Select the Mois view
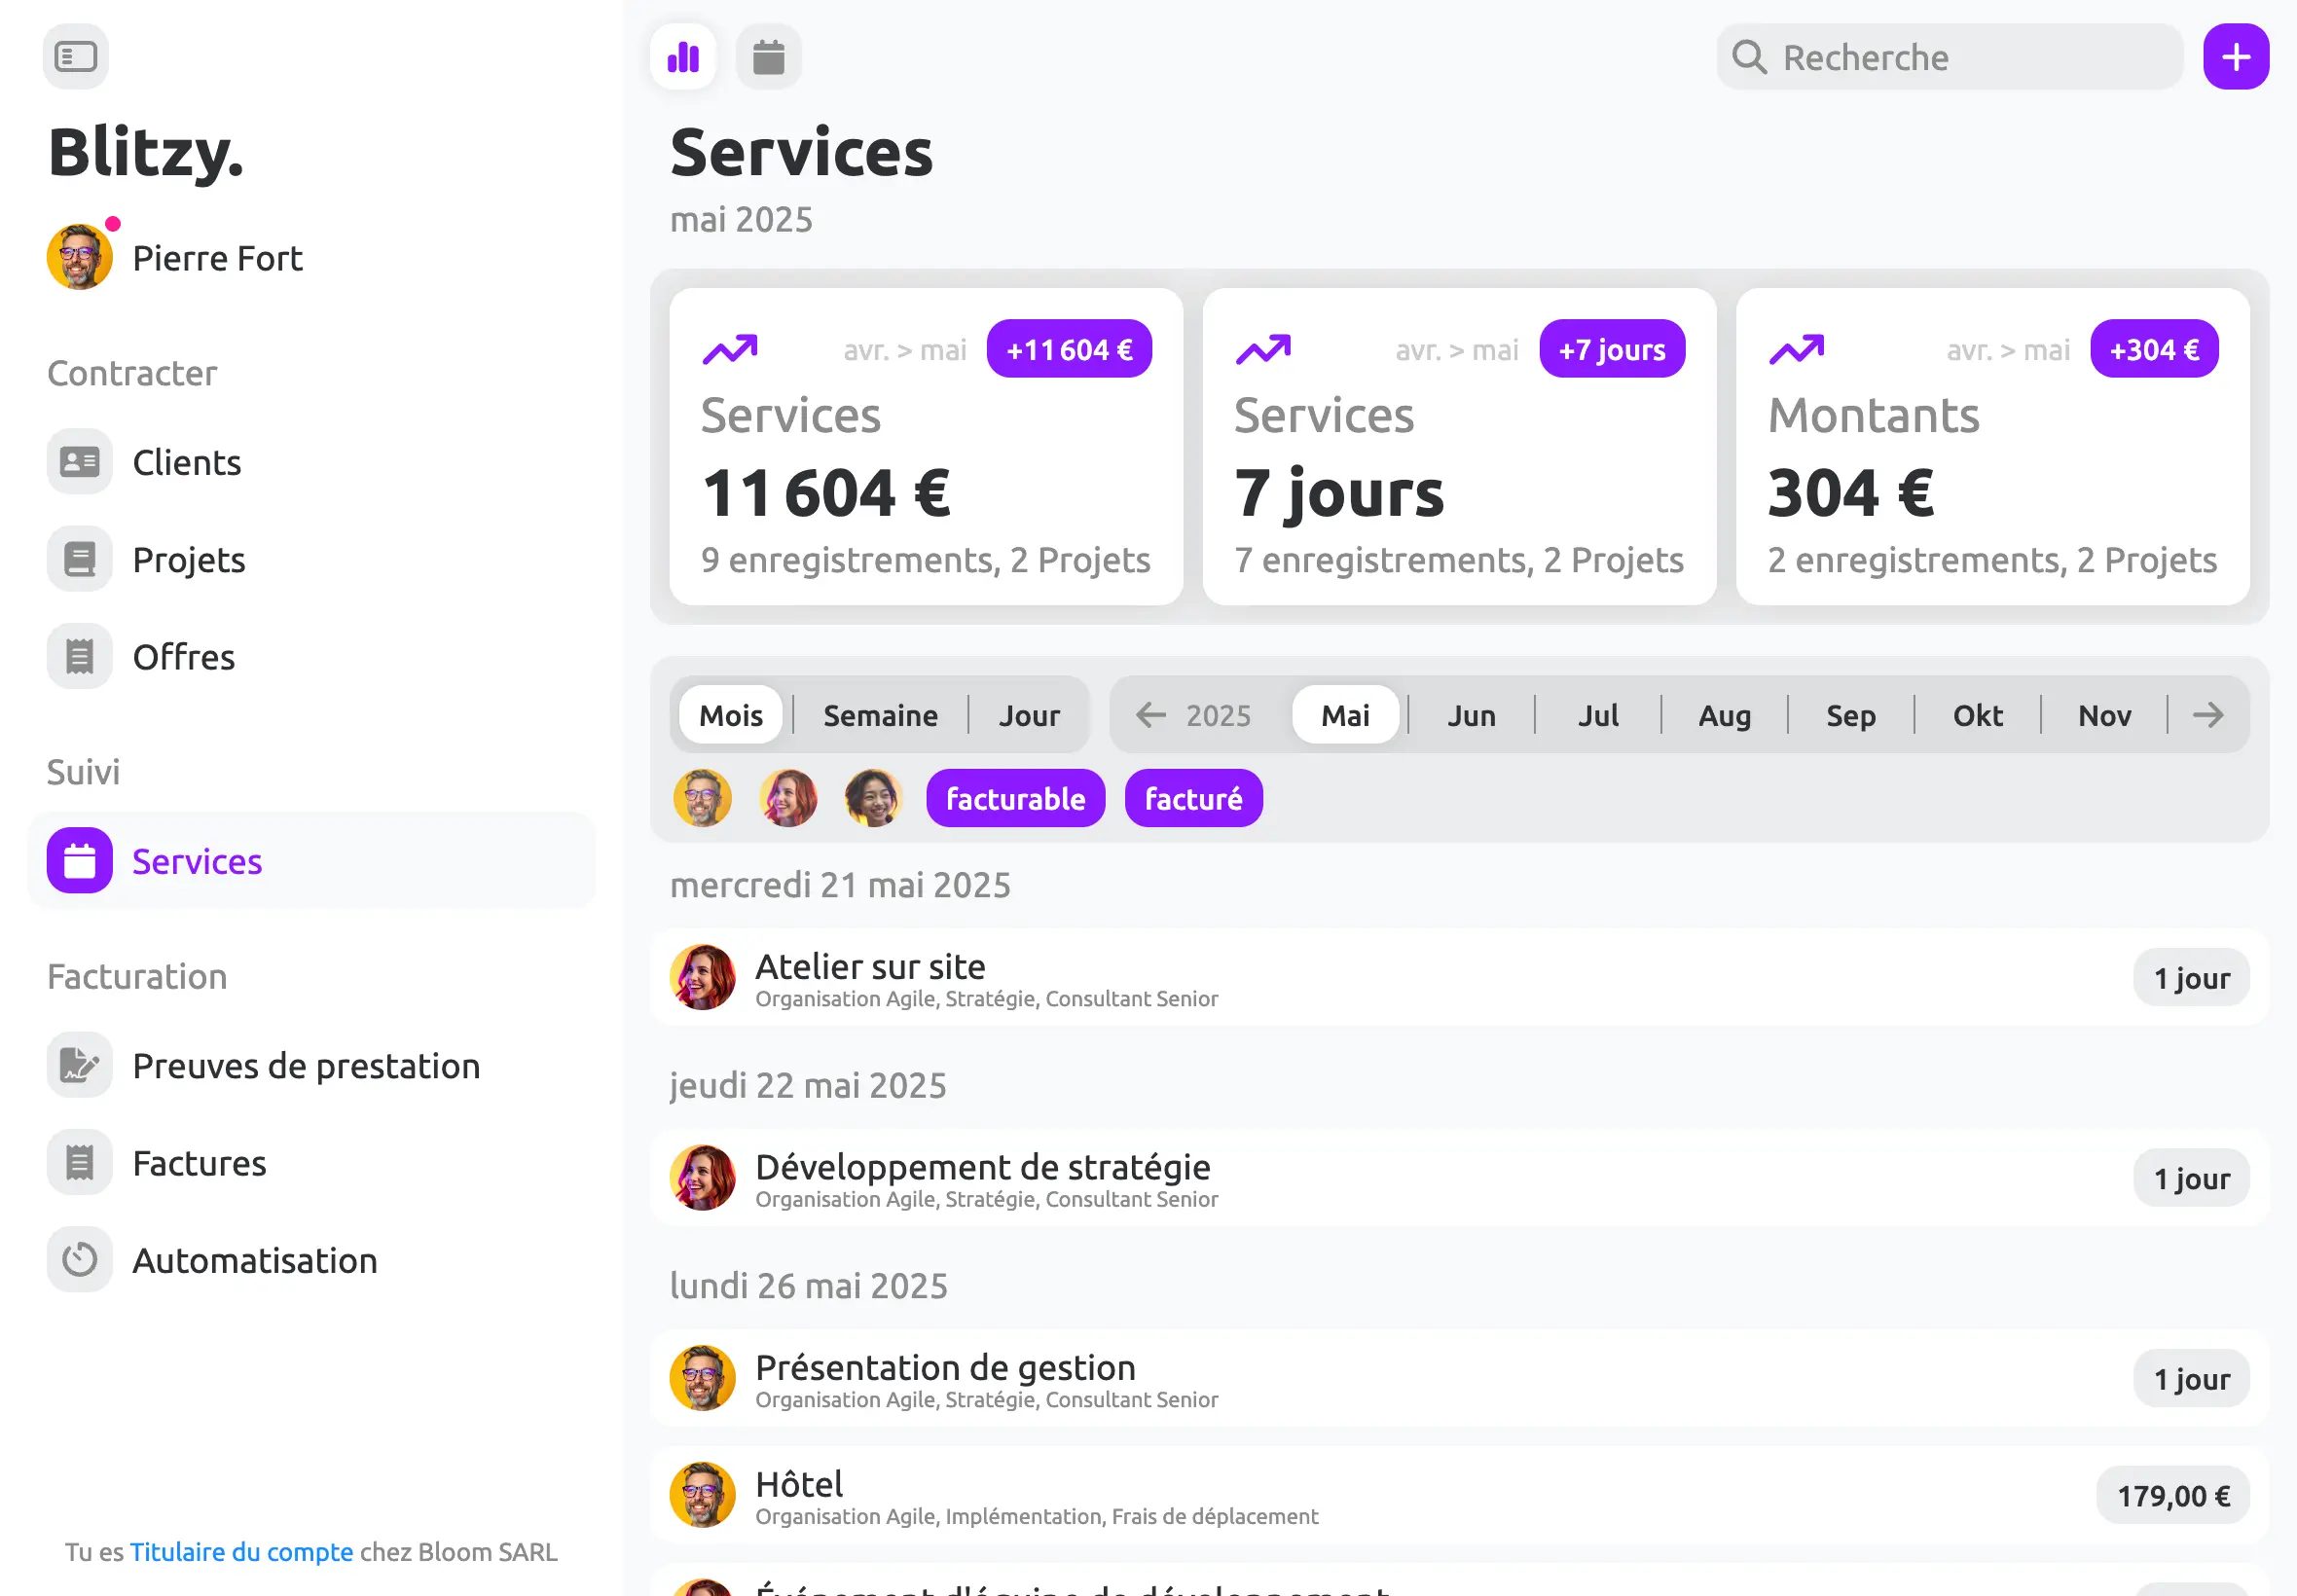The height and width of the screenshot is (1596, 2297). (731, 715)
